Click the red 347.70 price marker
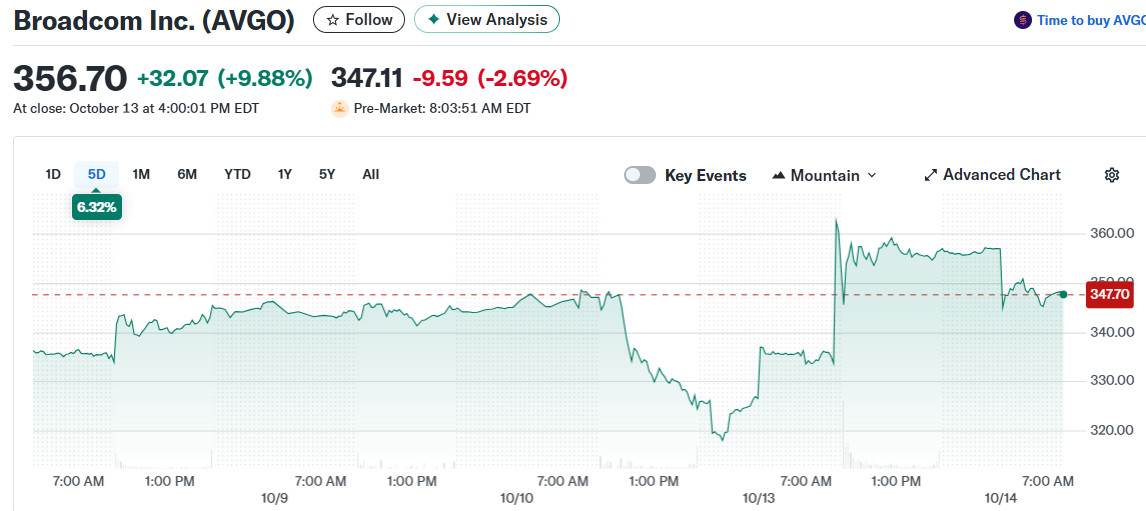The height and width of the screenshot is (511, 1146). [x=1110, y=295]
